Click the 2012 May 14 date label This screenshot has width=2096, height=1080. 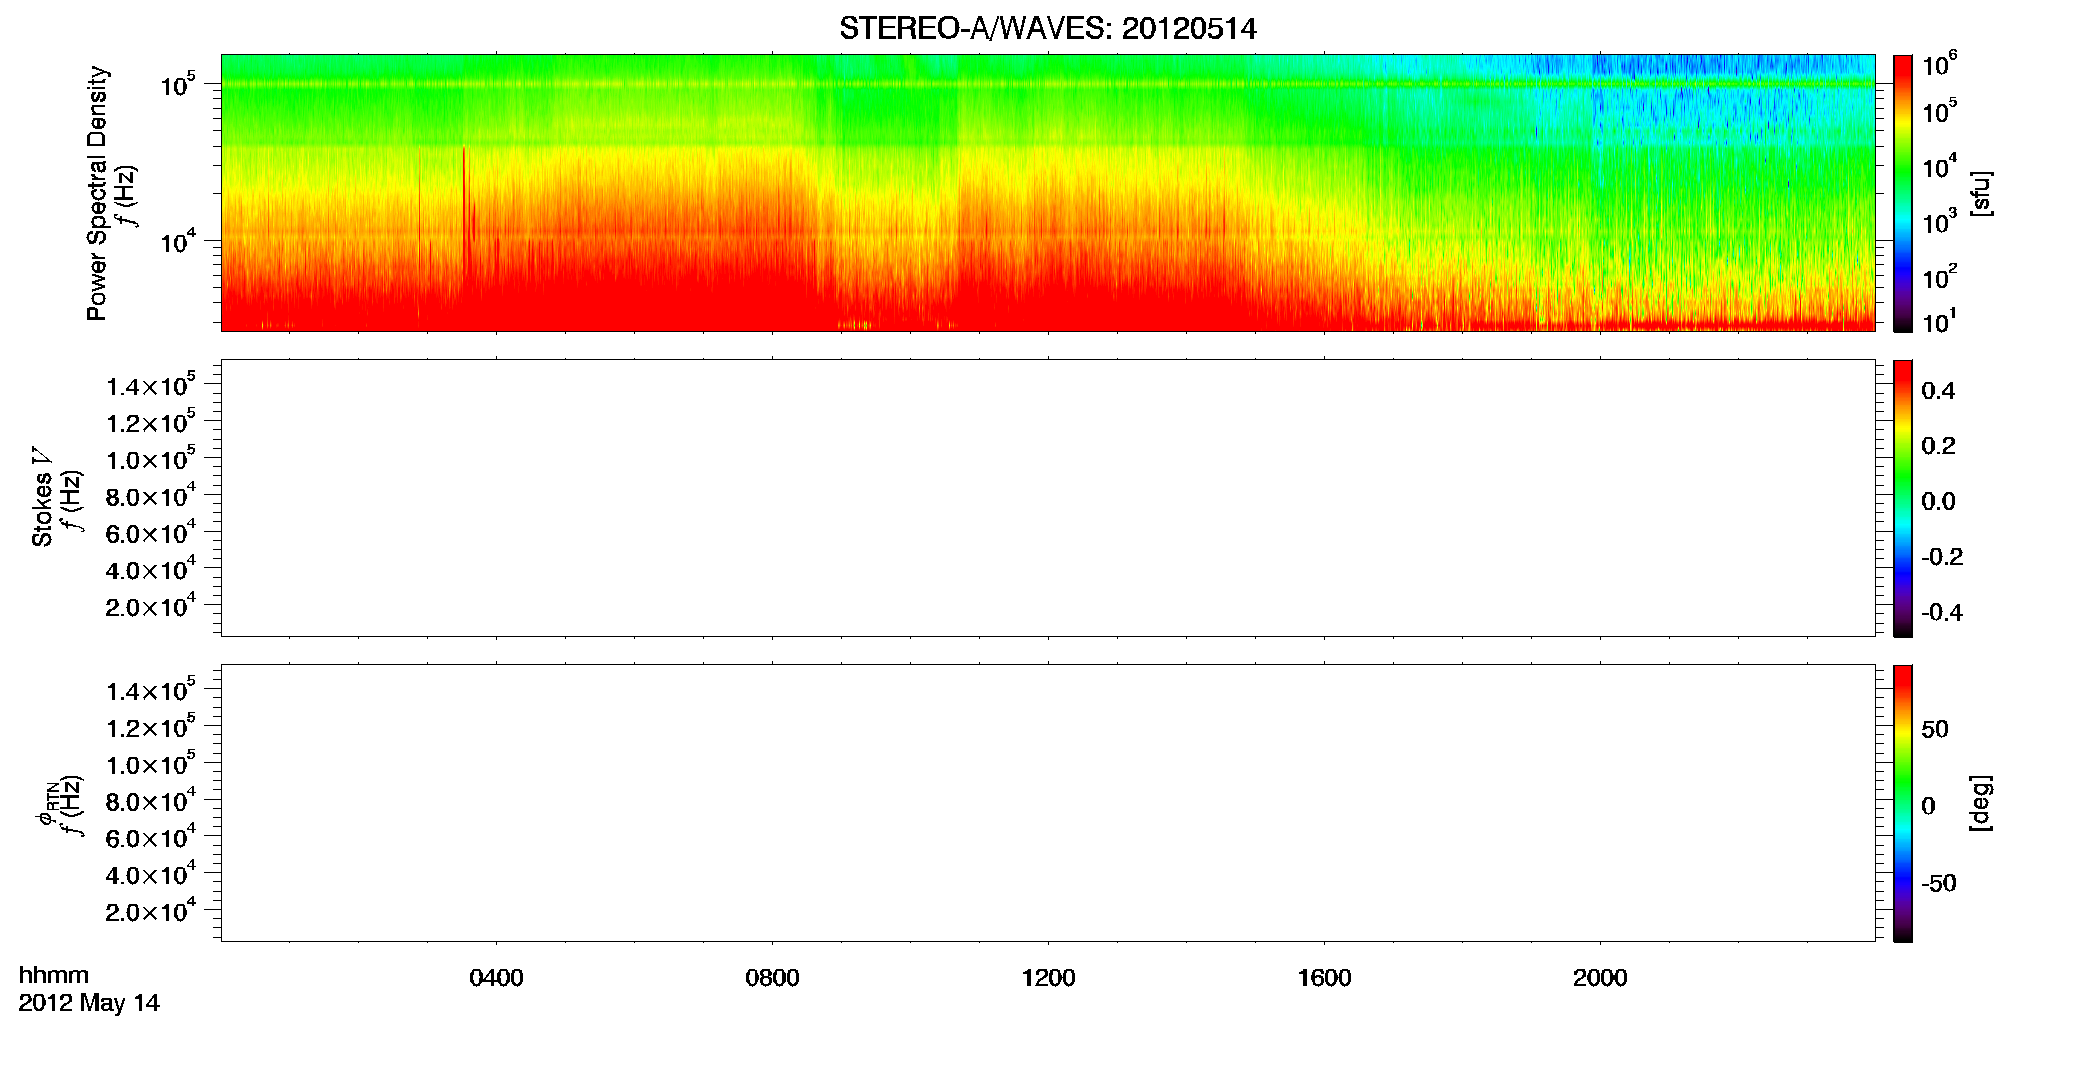click(x=89, y=1003)
